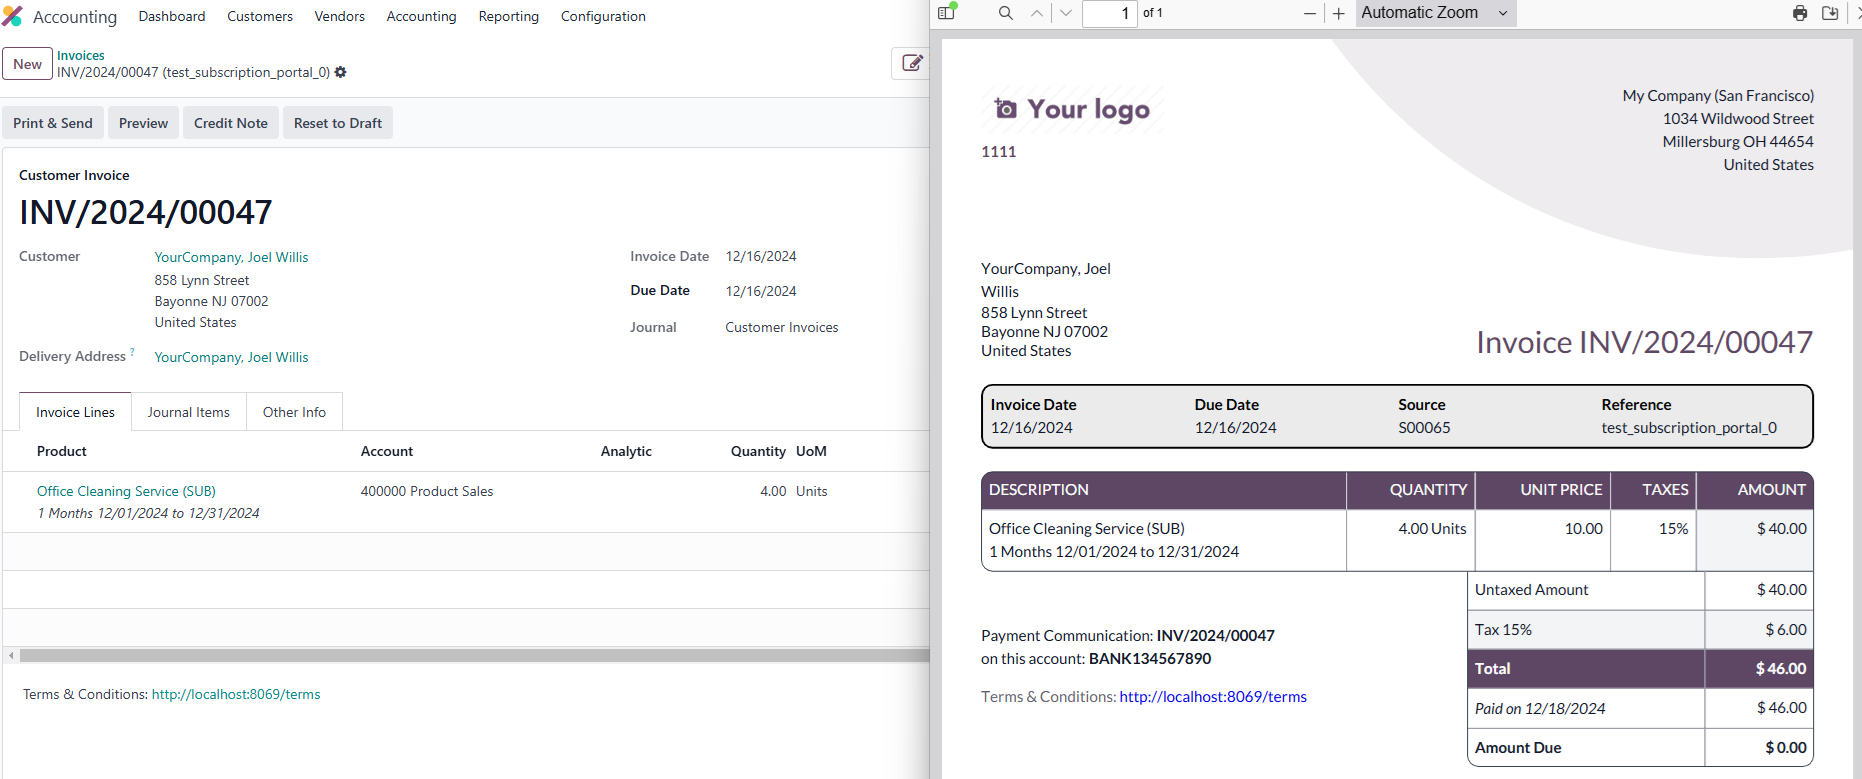Click the Preview button
The height and width of the screenshot is (779, 1862).
coord(143,123)
